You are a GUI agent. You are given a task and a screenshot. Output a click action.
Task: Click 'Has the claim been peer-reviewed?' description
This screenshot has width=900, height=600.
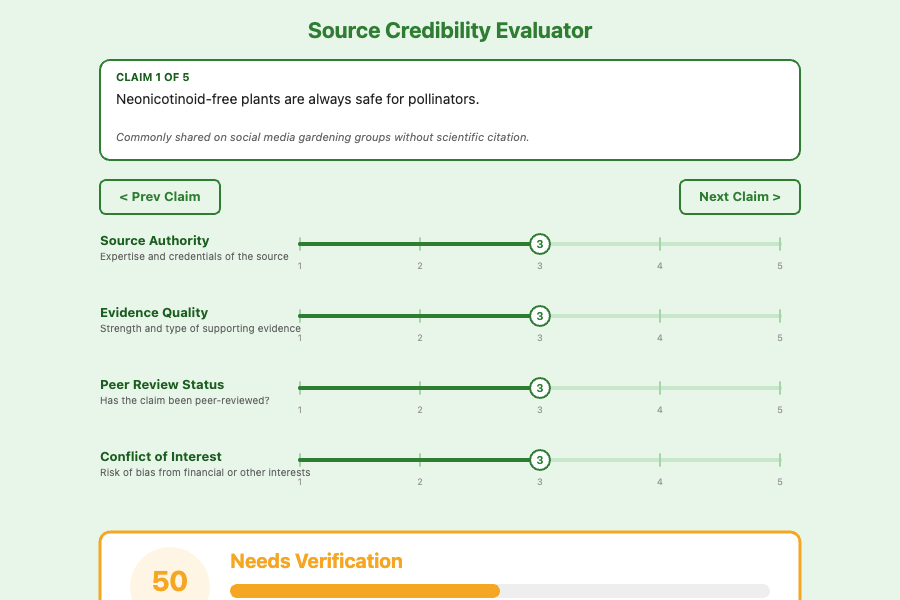(x=185, y=400)
